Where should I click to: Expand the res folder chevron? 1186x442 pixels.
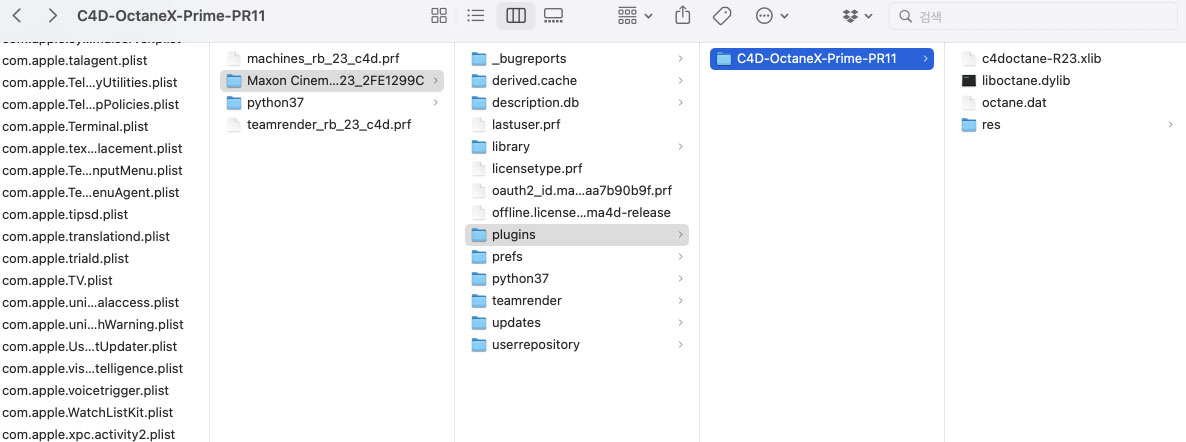[1171, 124]
